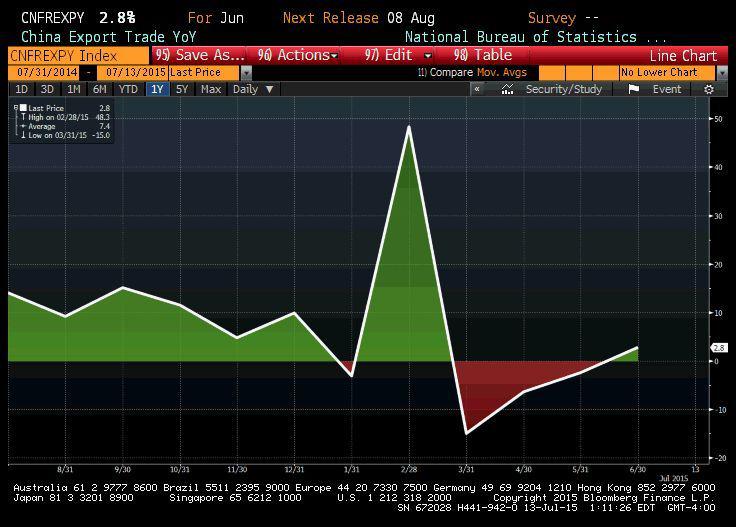Open the Edit menu
The height and width of the screenshot is (527, 736).
pyautogui.click(x=399, y=55)
